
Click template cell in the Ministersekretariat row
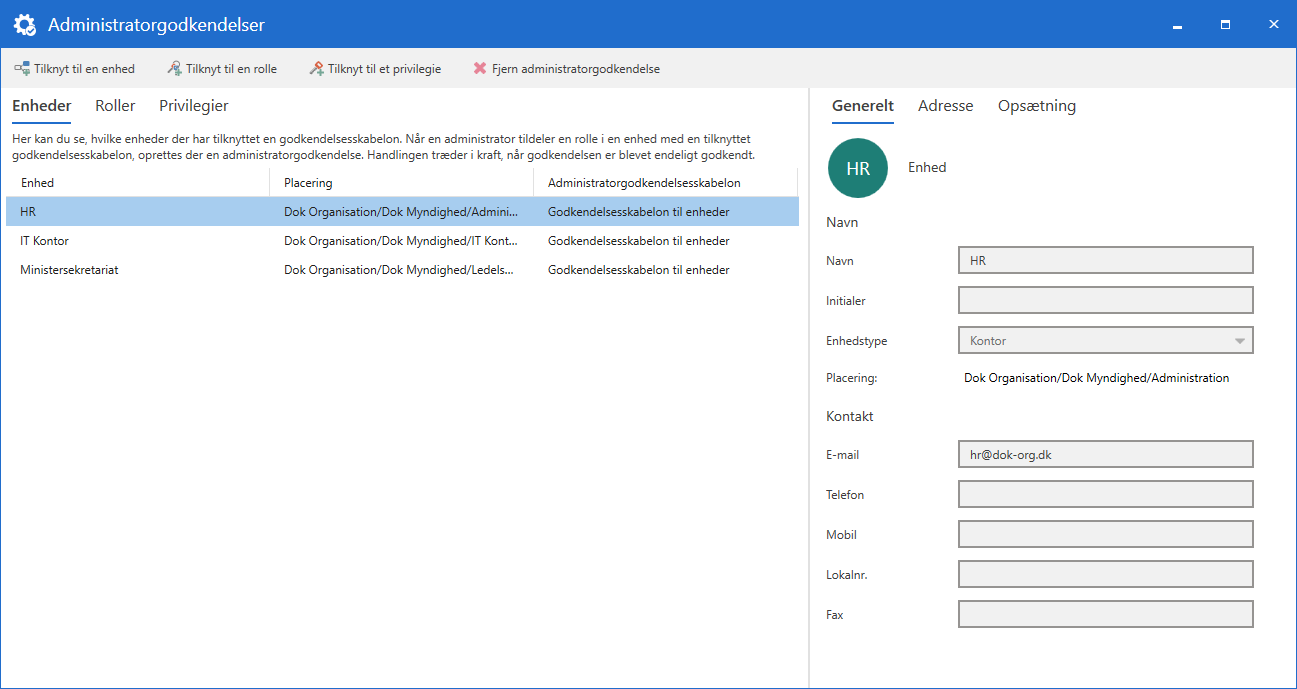[639, 270]
